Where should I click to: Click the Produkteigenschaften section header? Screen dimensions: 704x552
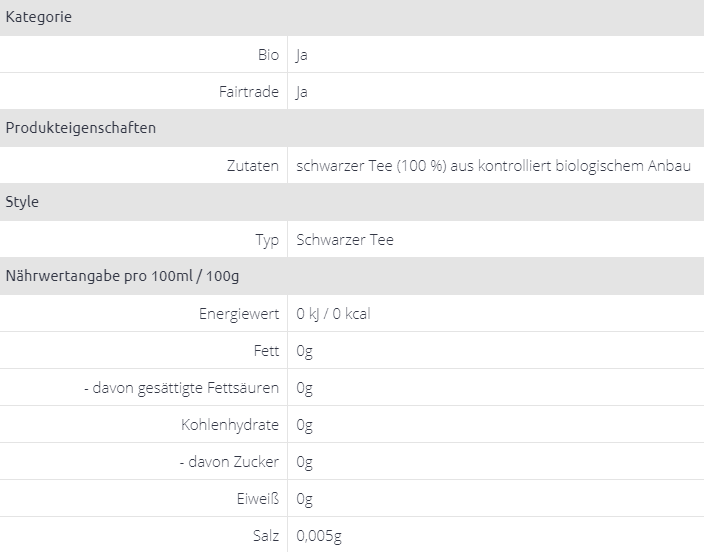(x=81, y=128)
